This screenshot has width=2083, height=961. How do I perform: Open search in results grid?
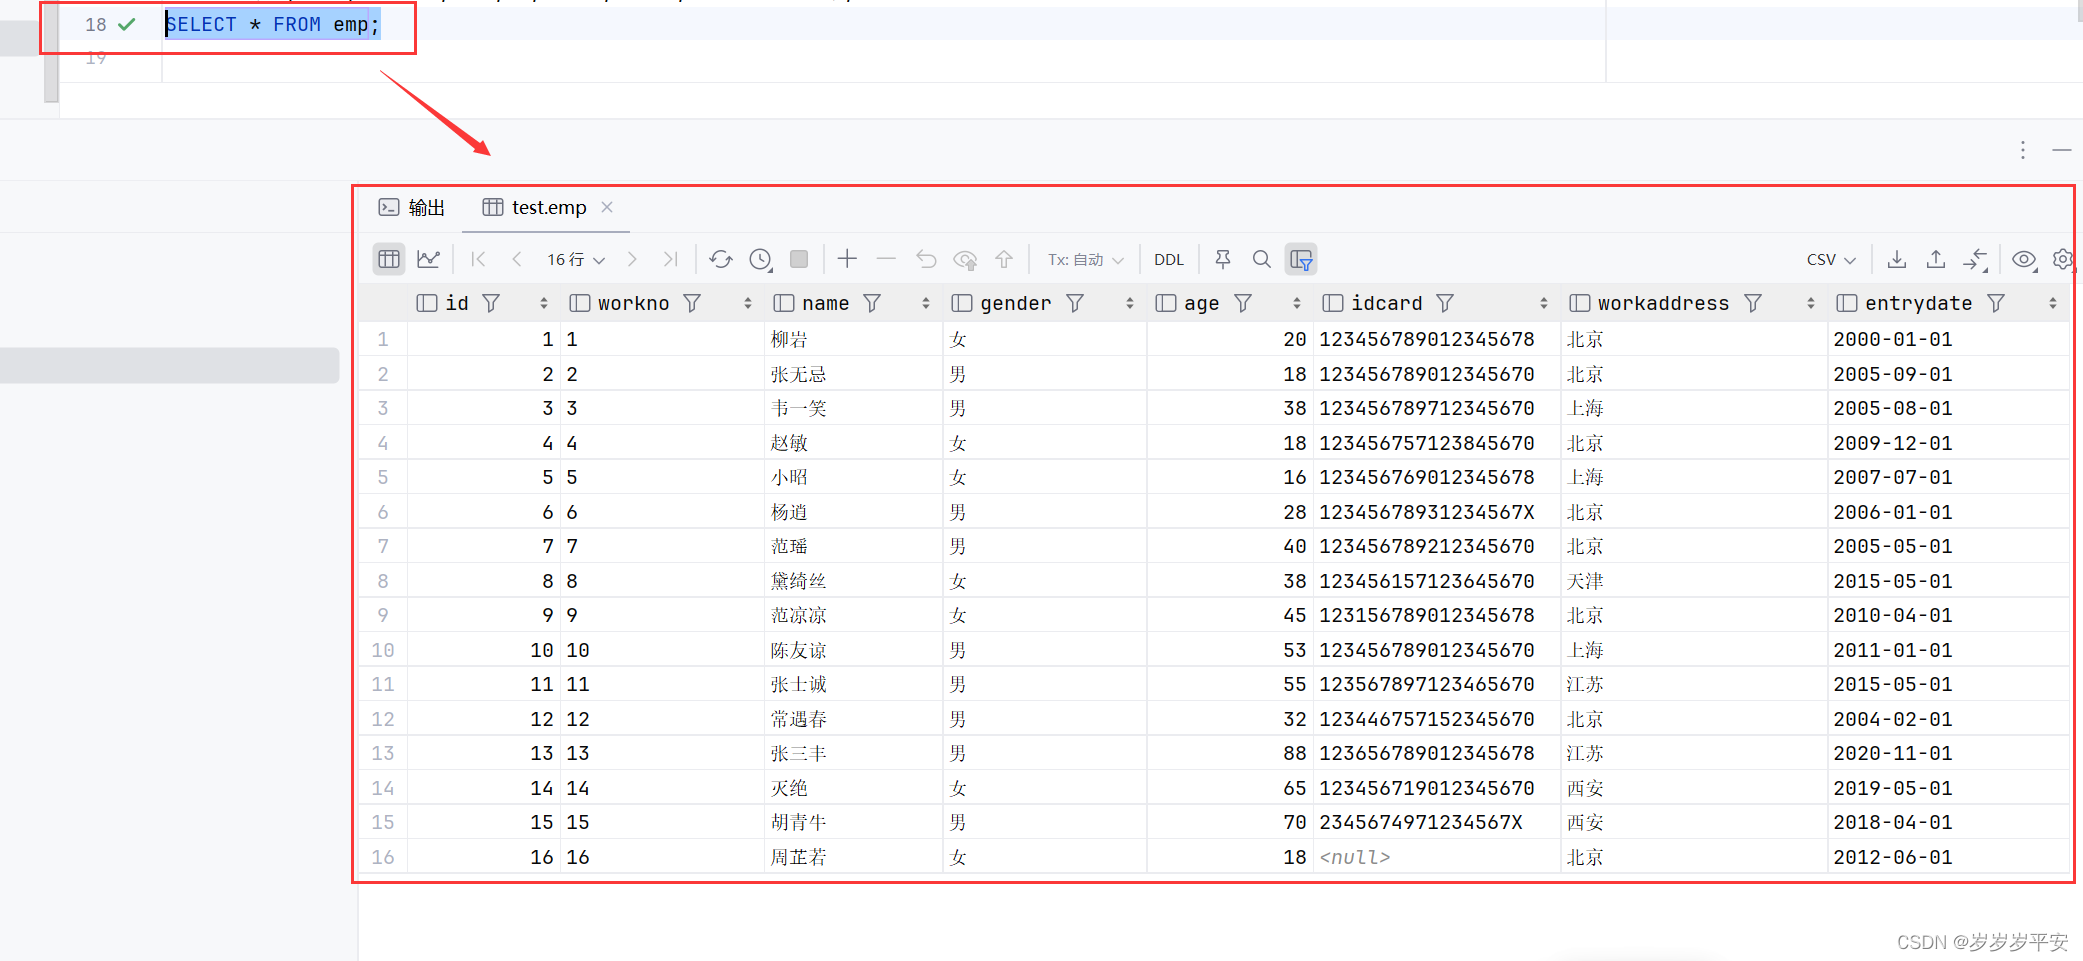click(1262, 259)
